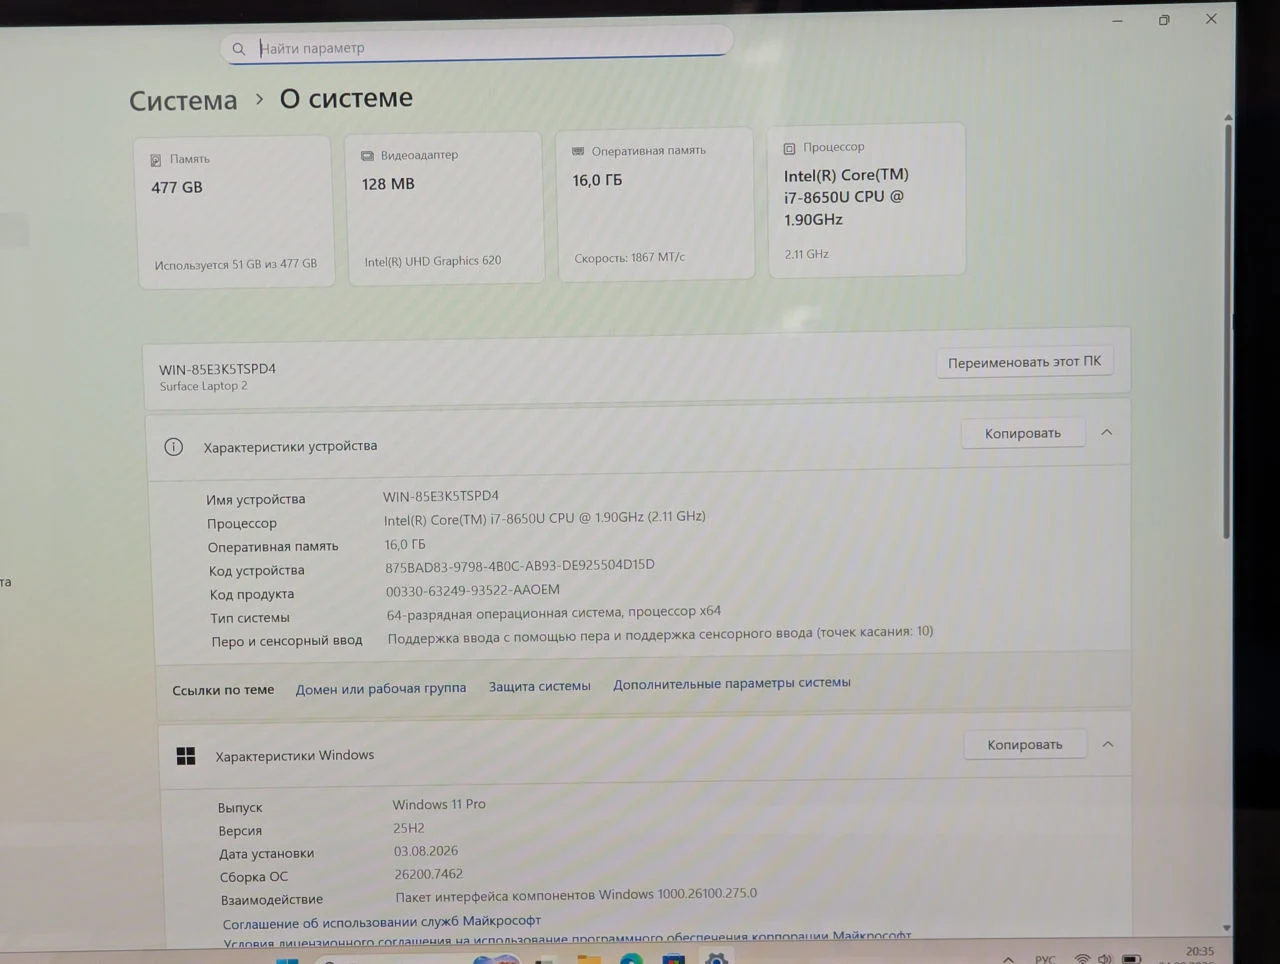The height and width of the screenshot is (964, 1280).
Task: Click the product ID '00330-63249-93522-AAOEM'
Action: [473, 590]
